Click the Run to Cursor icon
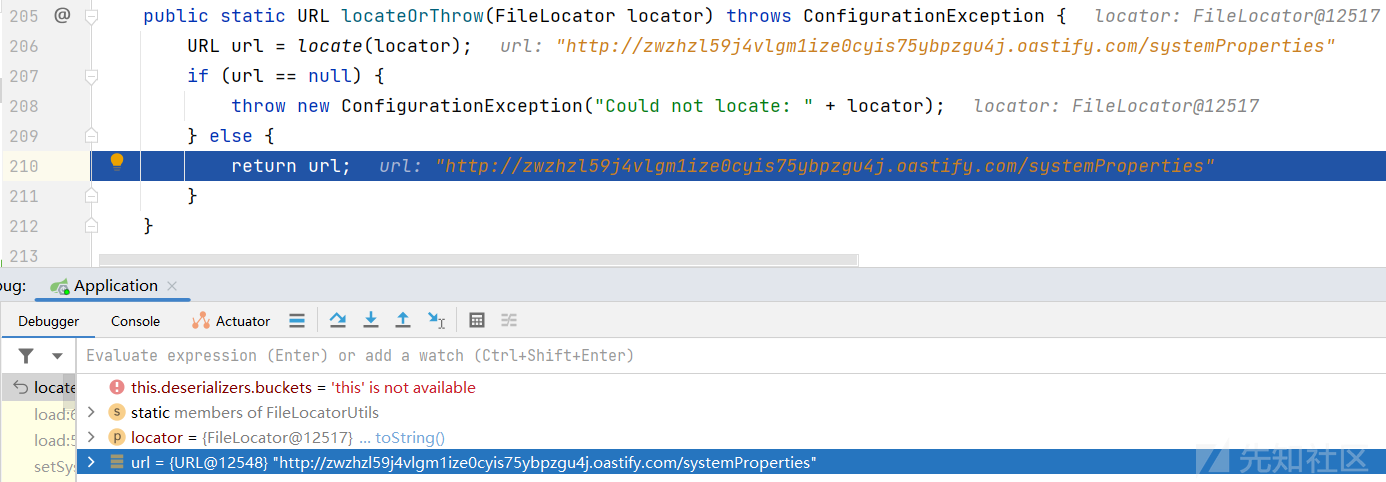Viewport: 1386px width, 482px height. point(436,320)
